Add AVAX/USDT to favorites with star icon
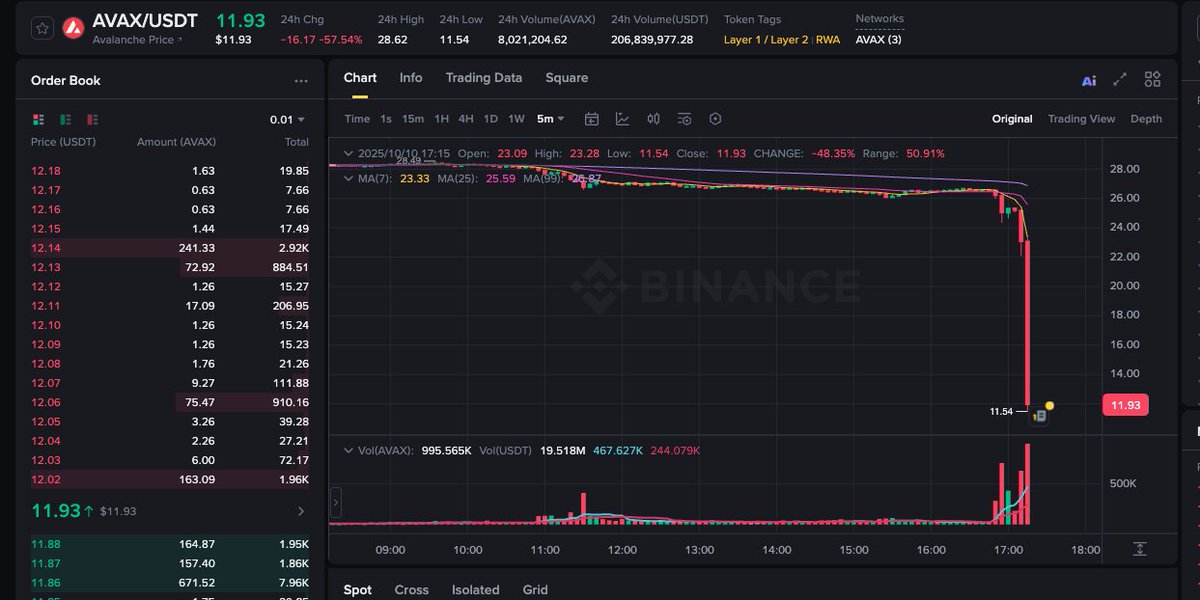The width and height of the screenshot is (1200, 600). (42, 28)
